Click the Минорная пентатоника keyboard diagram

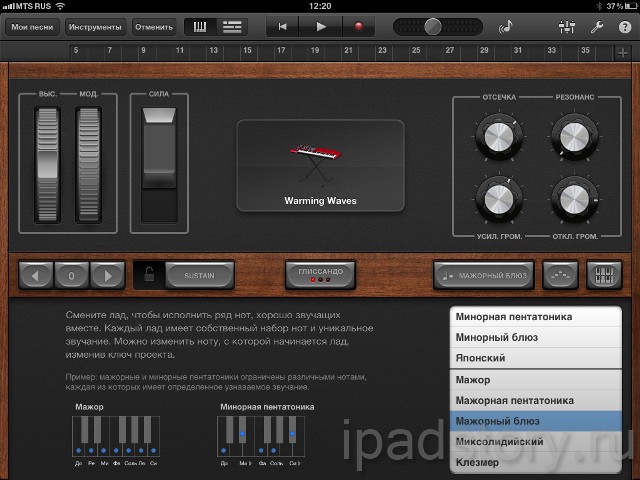click(261, 436)
